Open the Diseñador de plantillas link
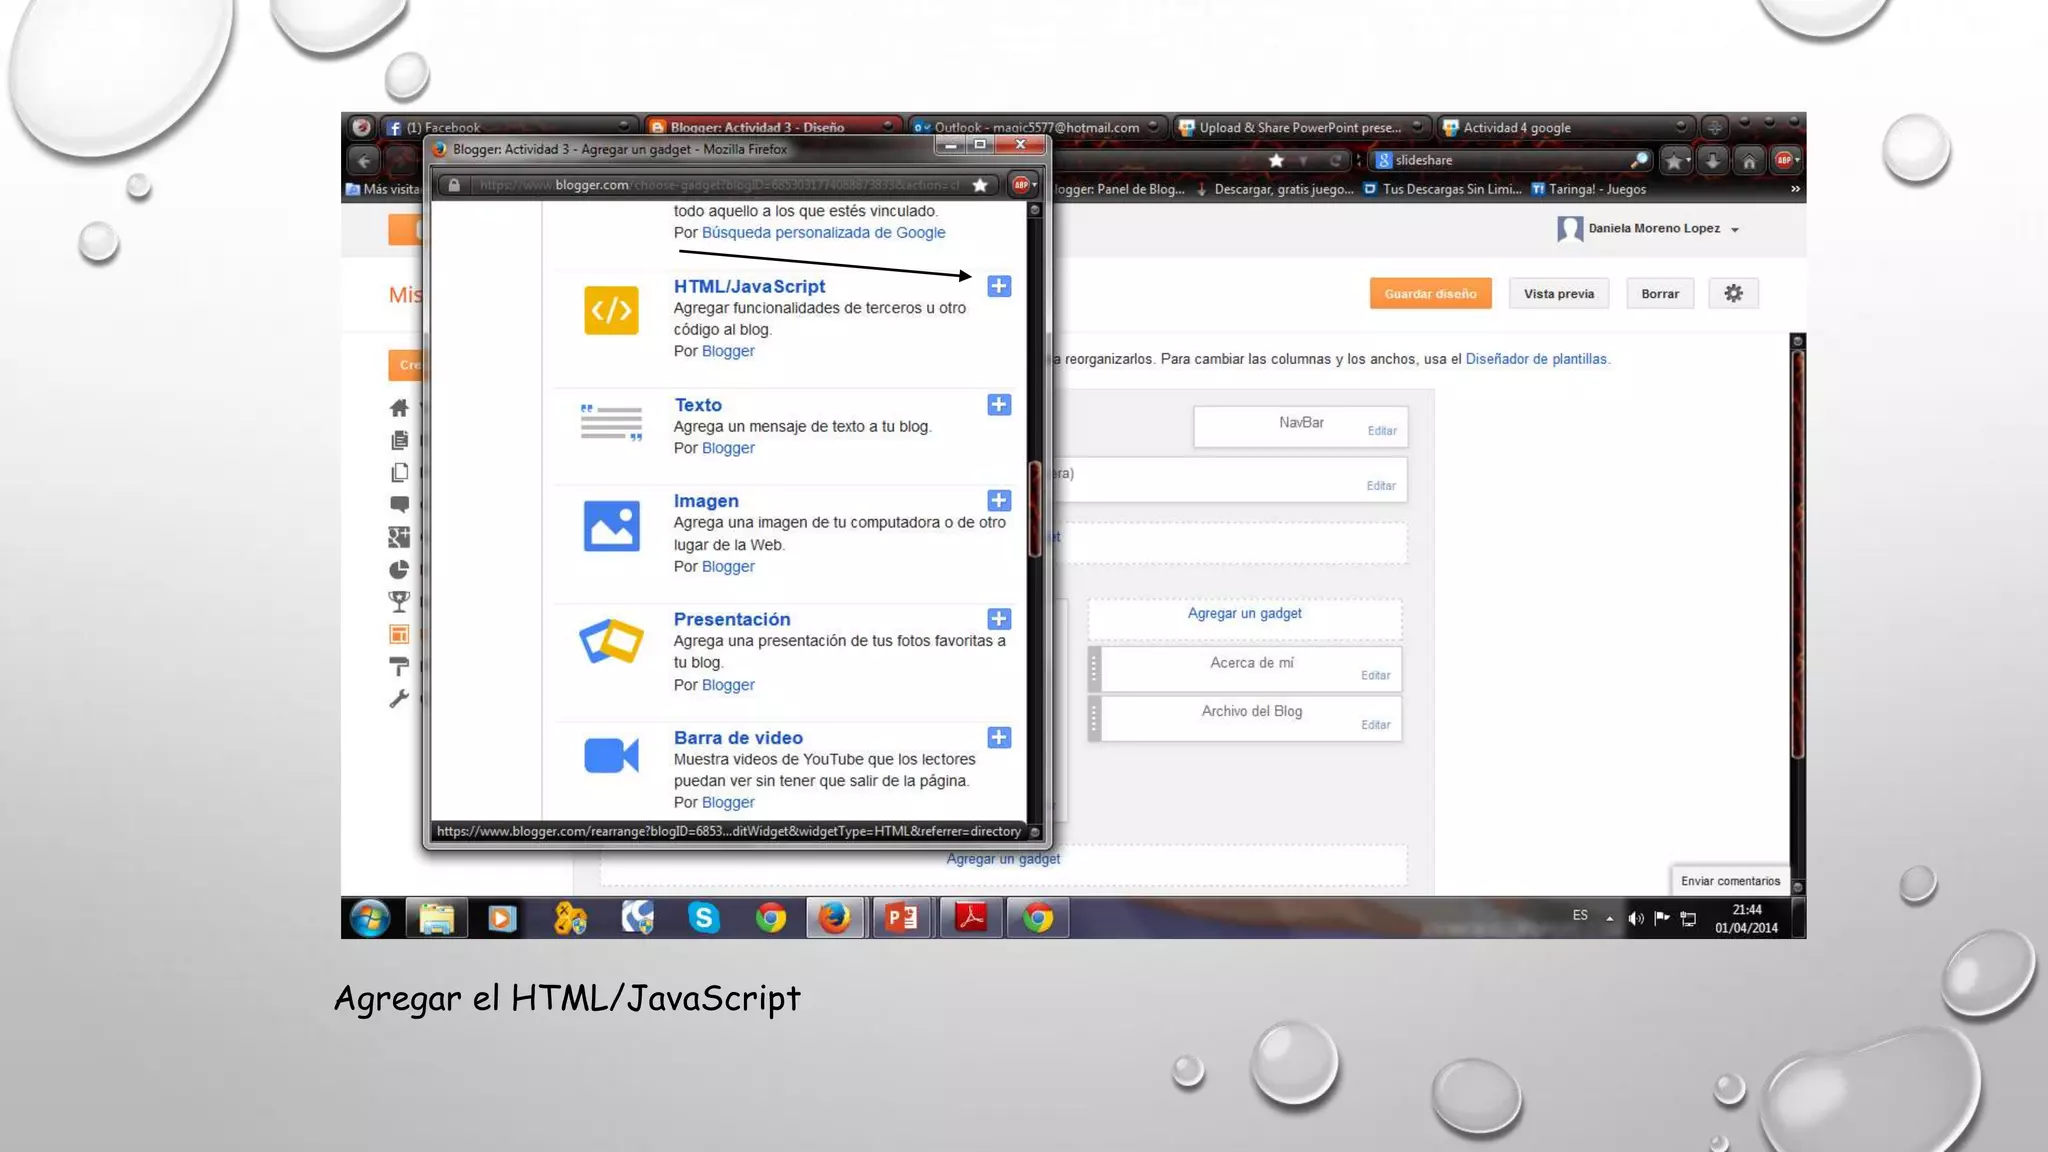Image resolution: width=2048 pixels, height=1152 pixels. [x=1536, y=359]
